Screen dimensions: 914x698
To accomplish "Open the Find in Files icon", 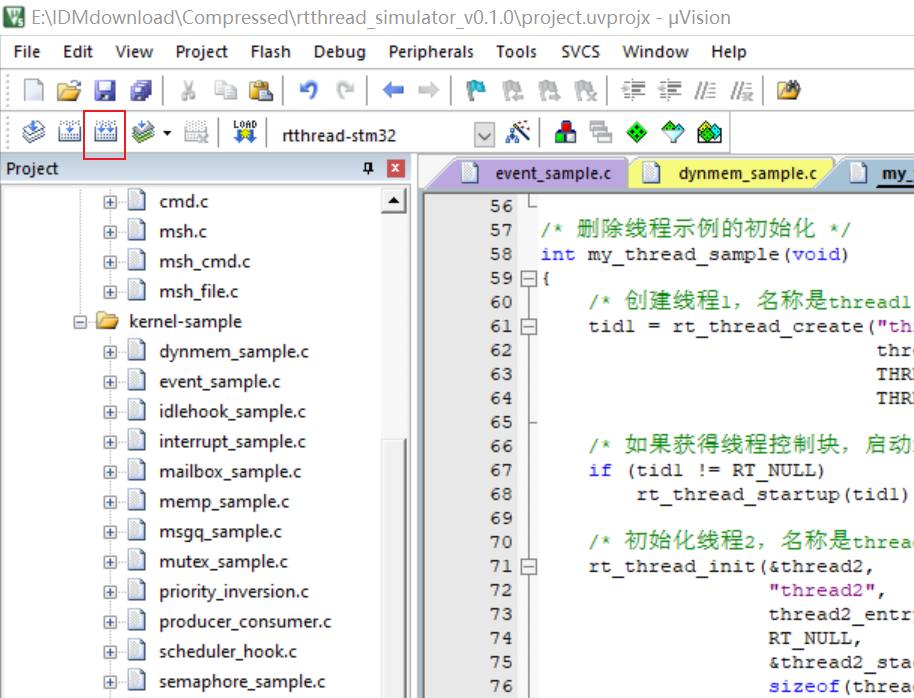I will [789, 90].
